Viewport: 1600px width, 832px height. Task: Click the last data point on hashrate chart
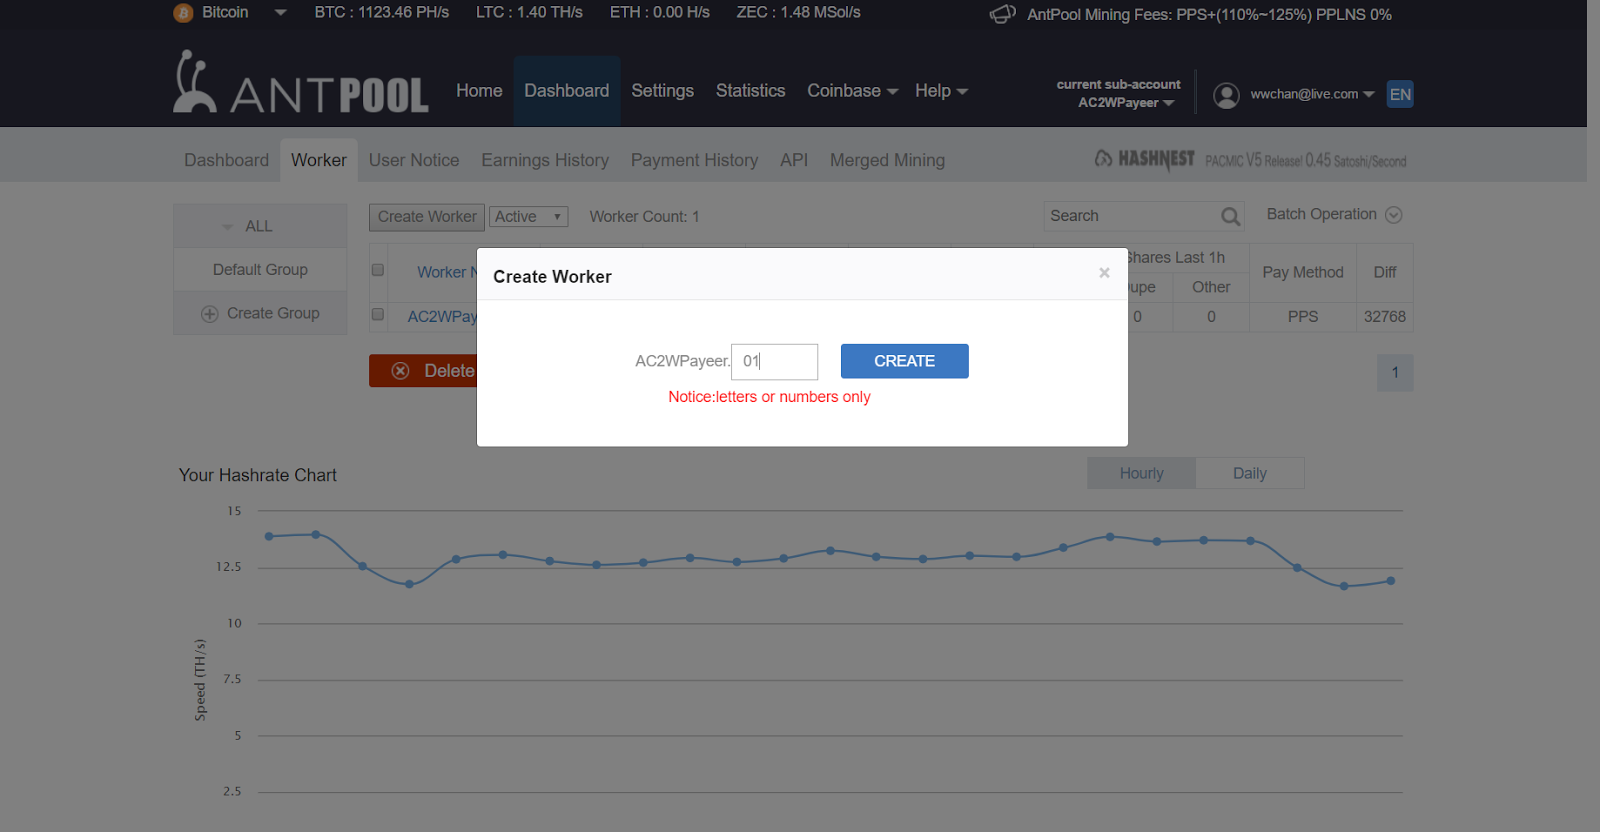click(1390, 581)
